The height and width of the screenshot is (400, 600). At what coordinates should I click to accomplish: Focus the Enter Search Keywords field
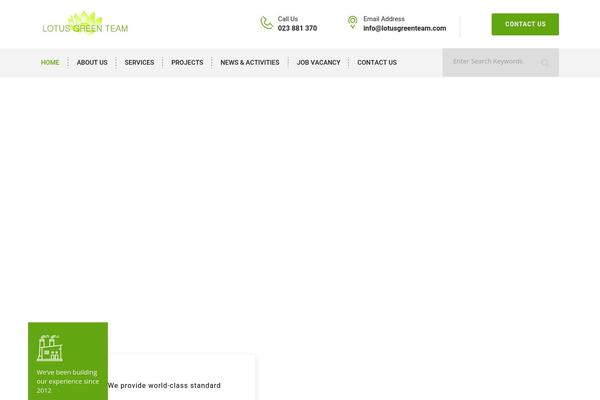pyautogui.click(x=501, y=62)
